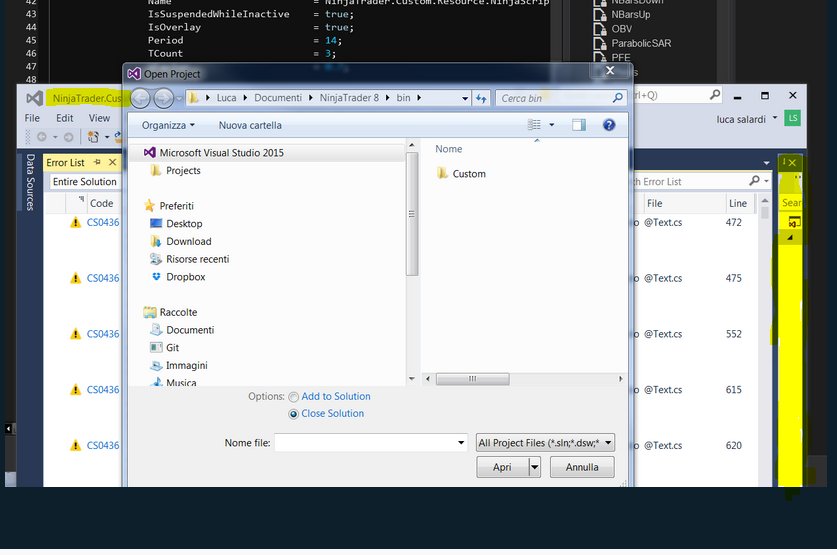Image resolution: width=837 pixels, height=555 pixels.
Task: Click NinjaTrader 8 breadcrumb segment
Action: coord(349,98)
